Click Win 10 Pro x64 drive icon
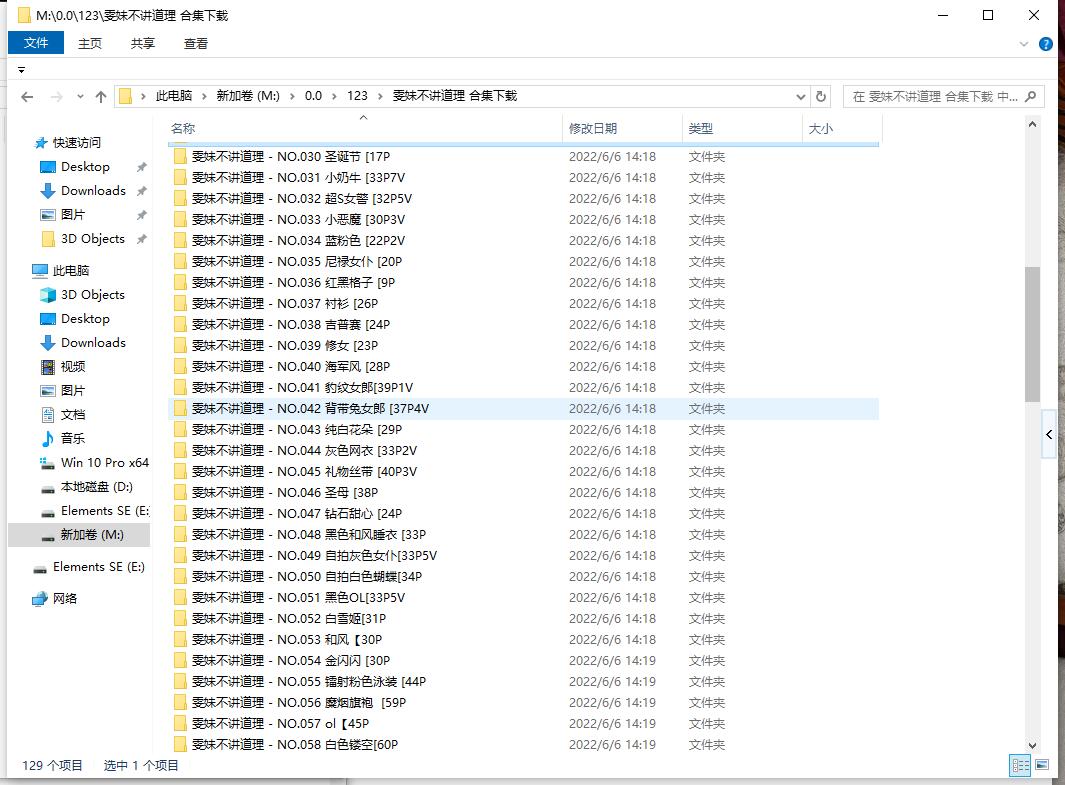1065x785 pixels. pyautogui.click(x=47, y=463)
